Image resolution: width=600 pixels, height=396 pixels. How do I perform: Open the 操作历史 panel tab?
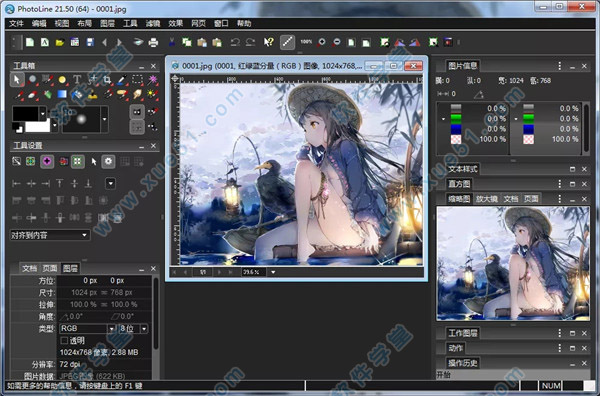pyautogui.click(x=463, y=363)
